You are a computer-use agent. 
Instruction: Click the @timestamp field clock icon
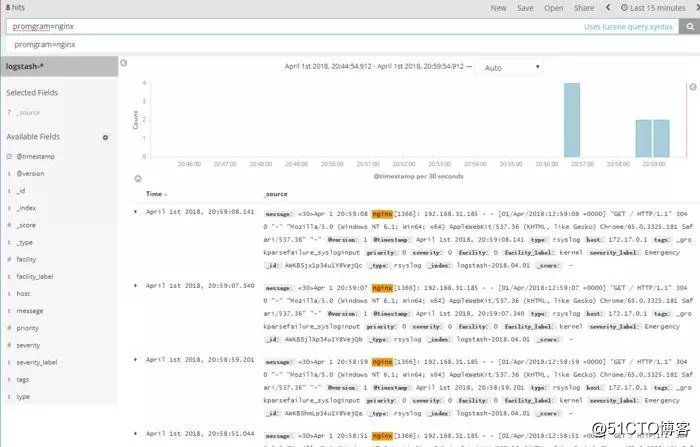9,156
